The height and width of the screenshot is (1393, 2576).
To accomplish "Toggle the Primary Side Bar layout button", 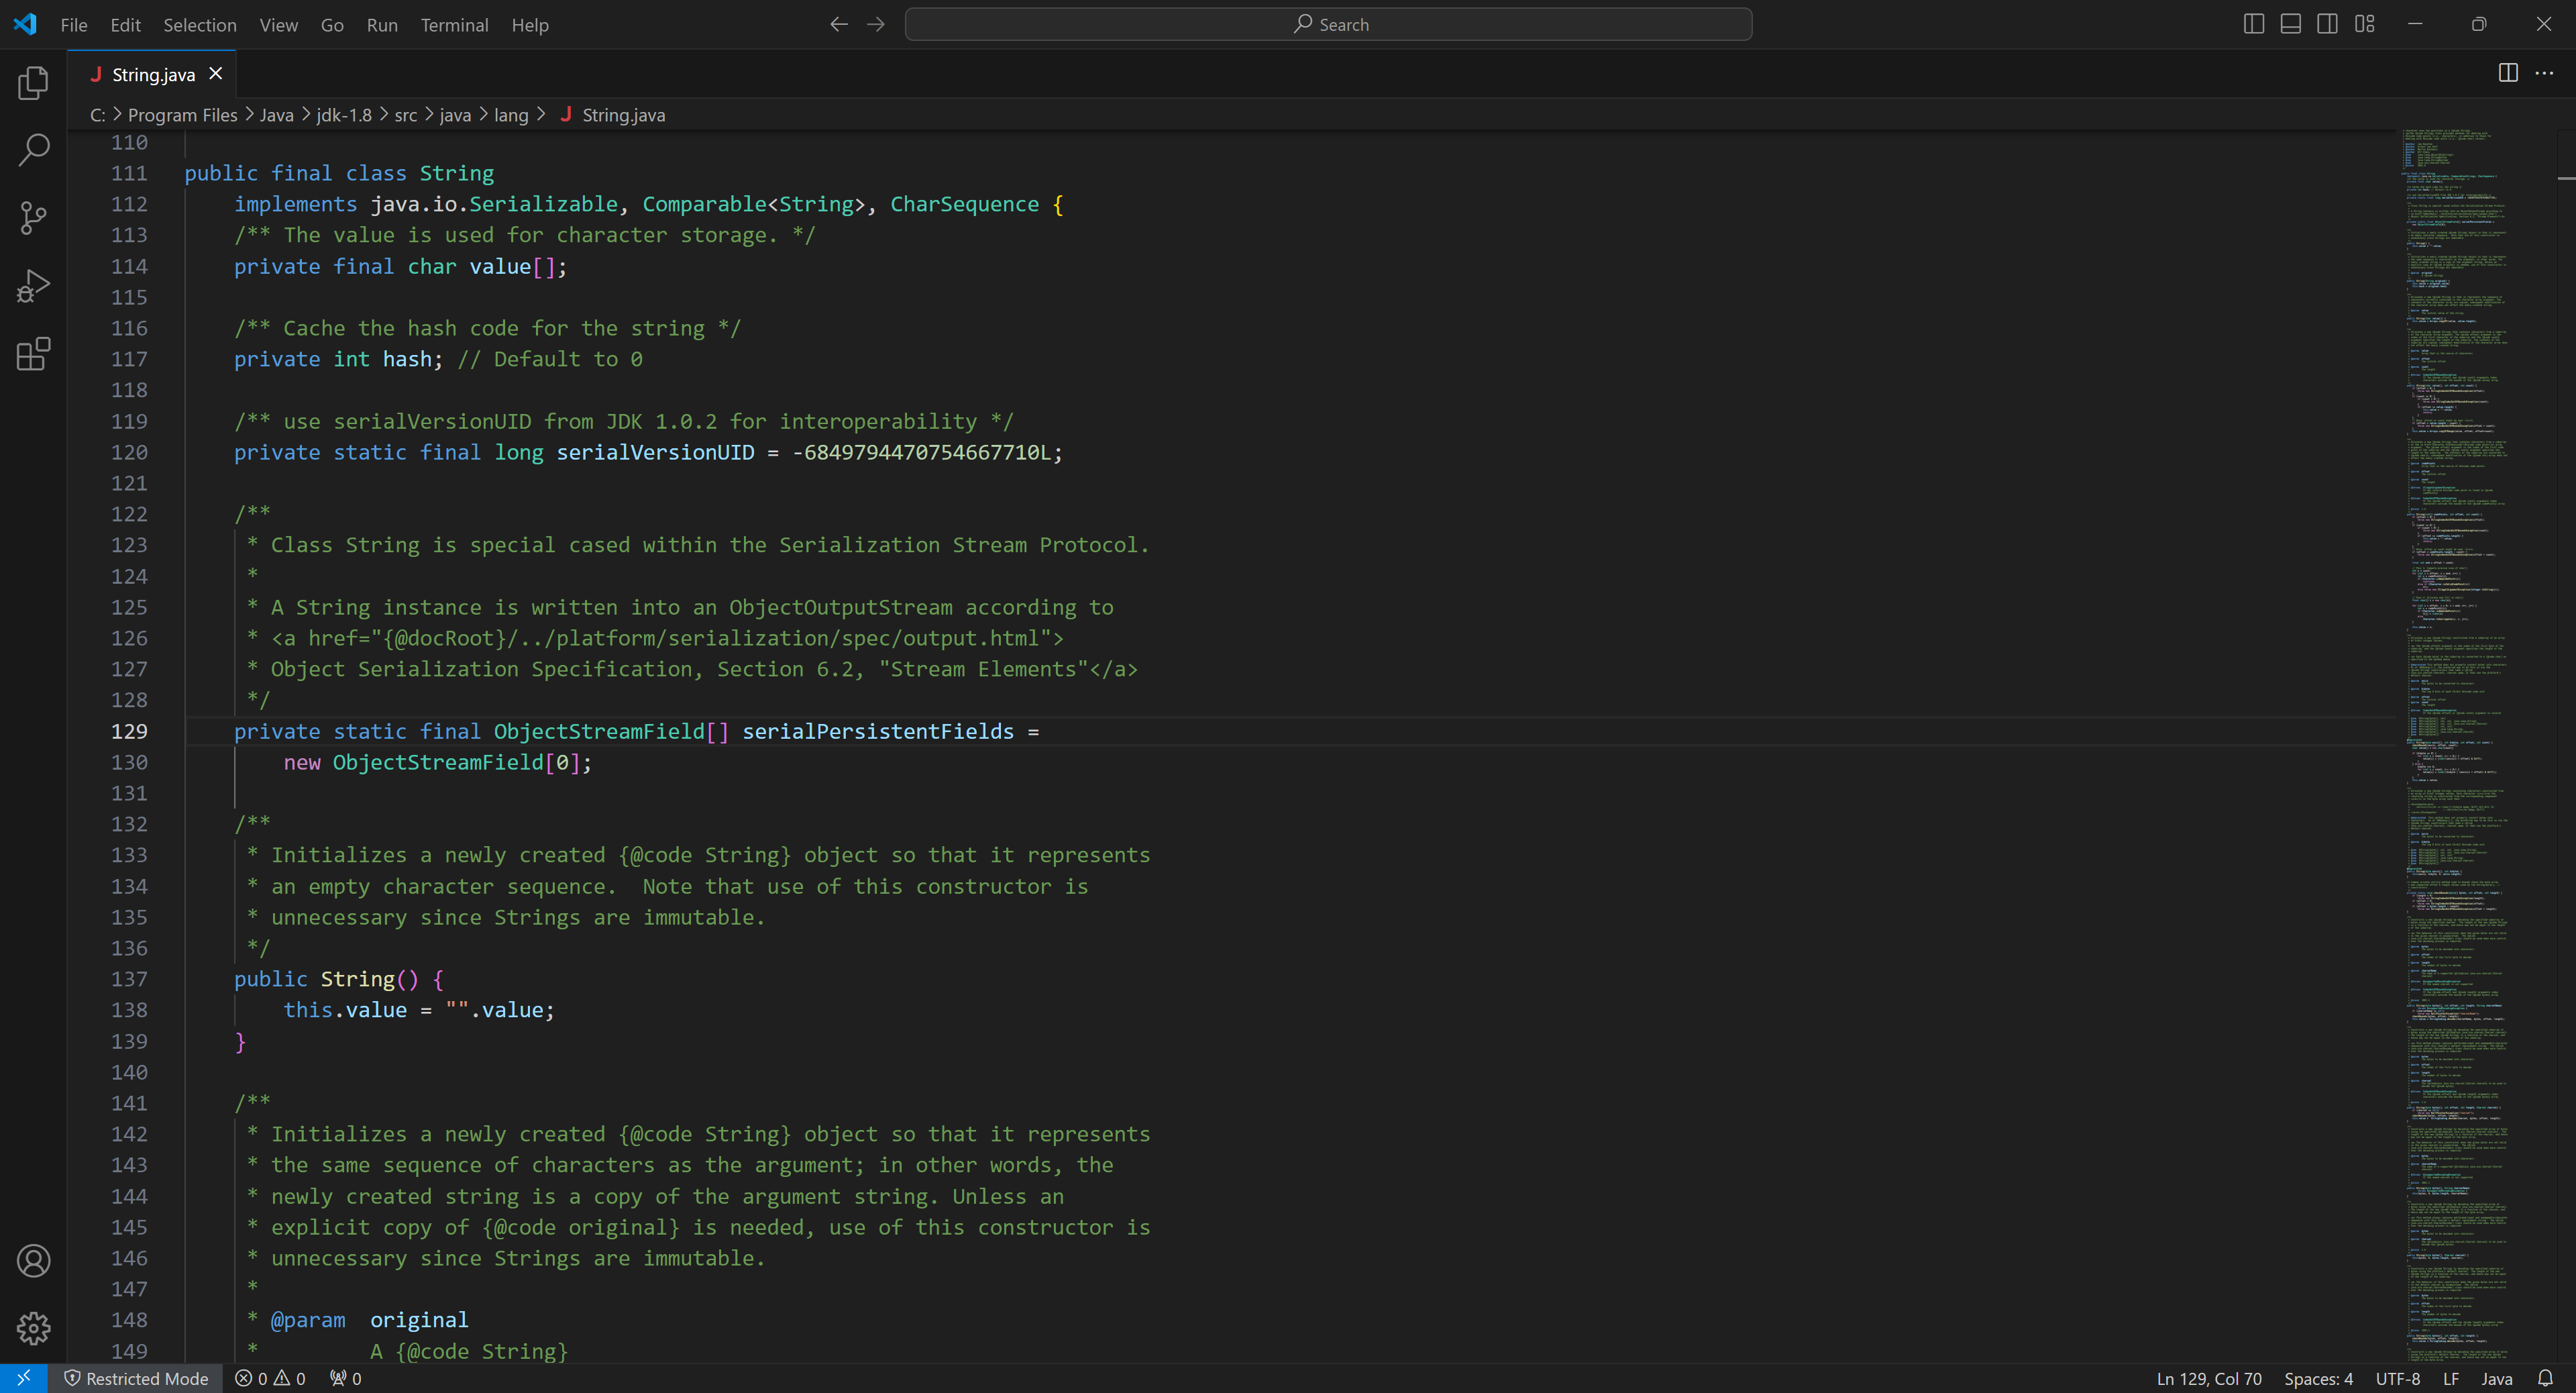I will (x=2253, y=24).
